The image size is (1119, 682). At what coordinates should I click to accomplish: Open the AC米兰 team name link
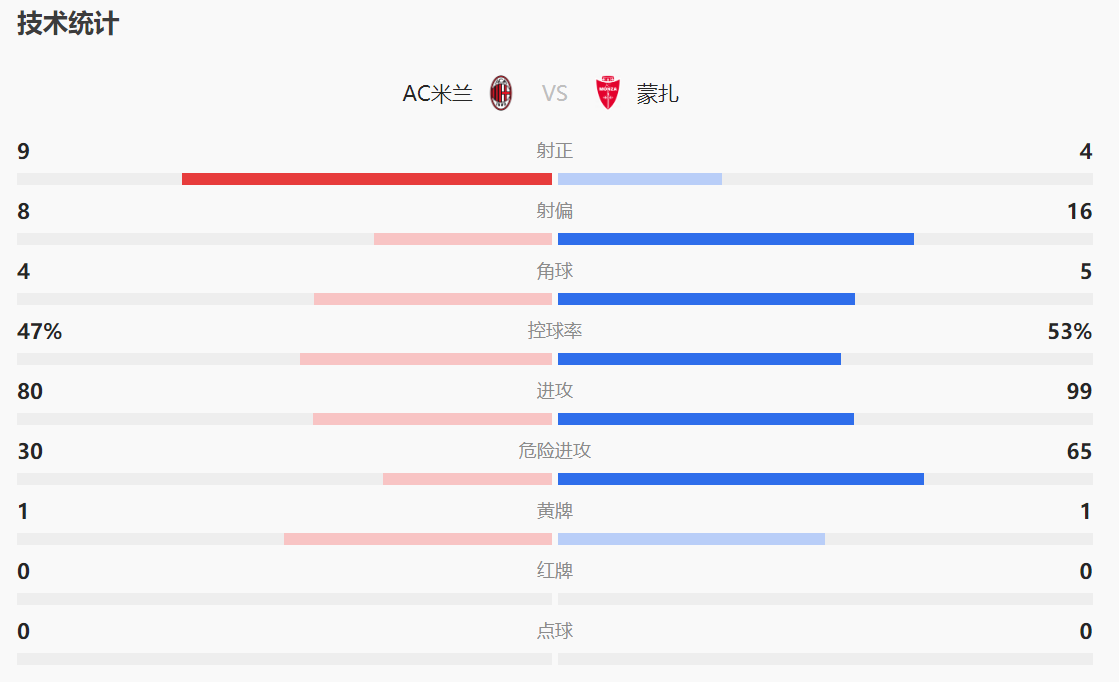[437, 94]
